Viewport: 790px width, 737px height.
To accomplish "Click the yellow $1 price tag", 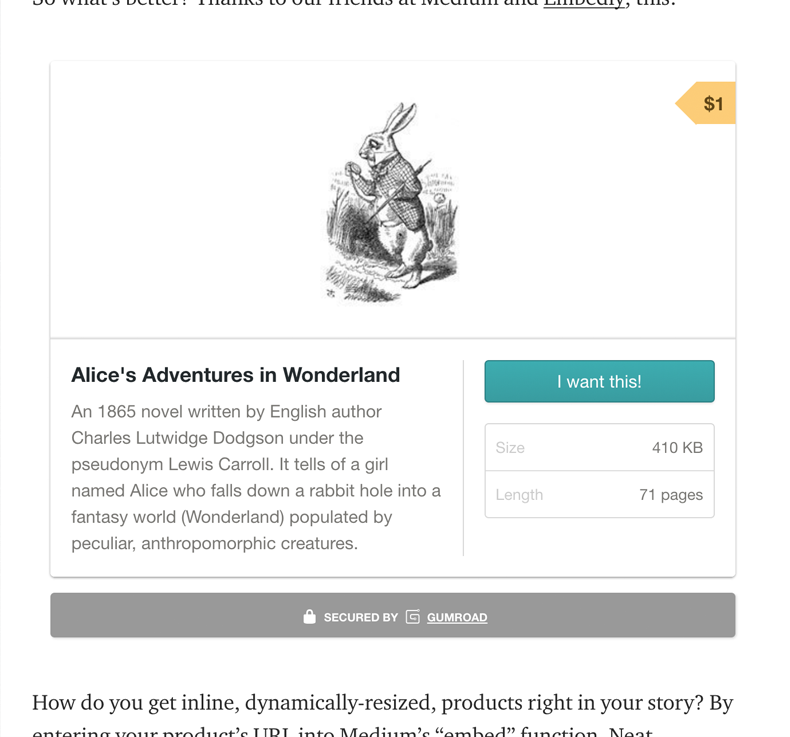I will tap(709, 104).
